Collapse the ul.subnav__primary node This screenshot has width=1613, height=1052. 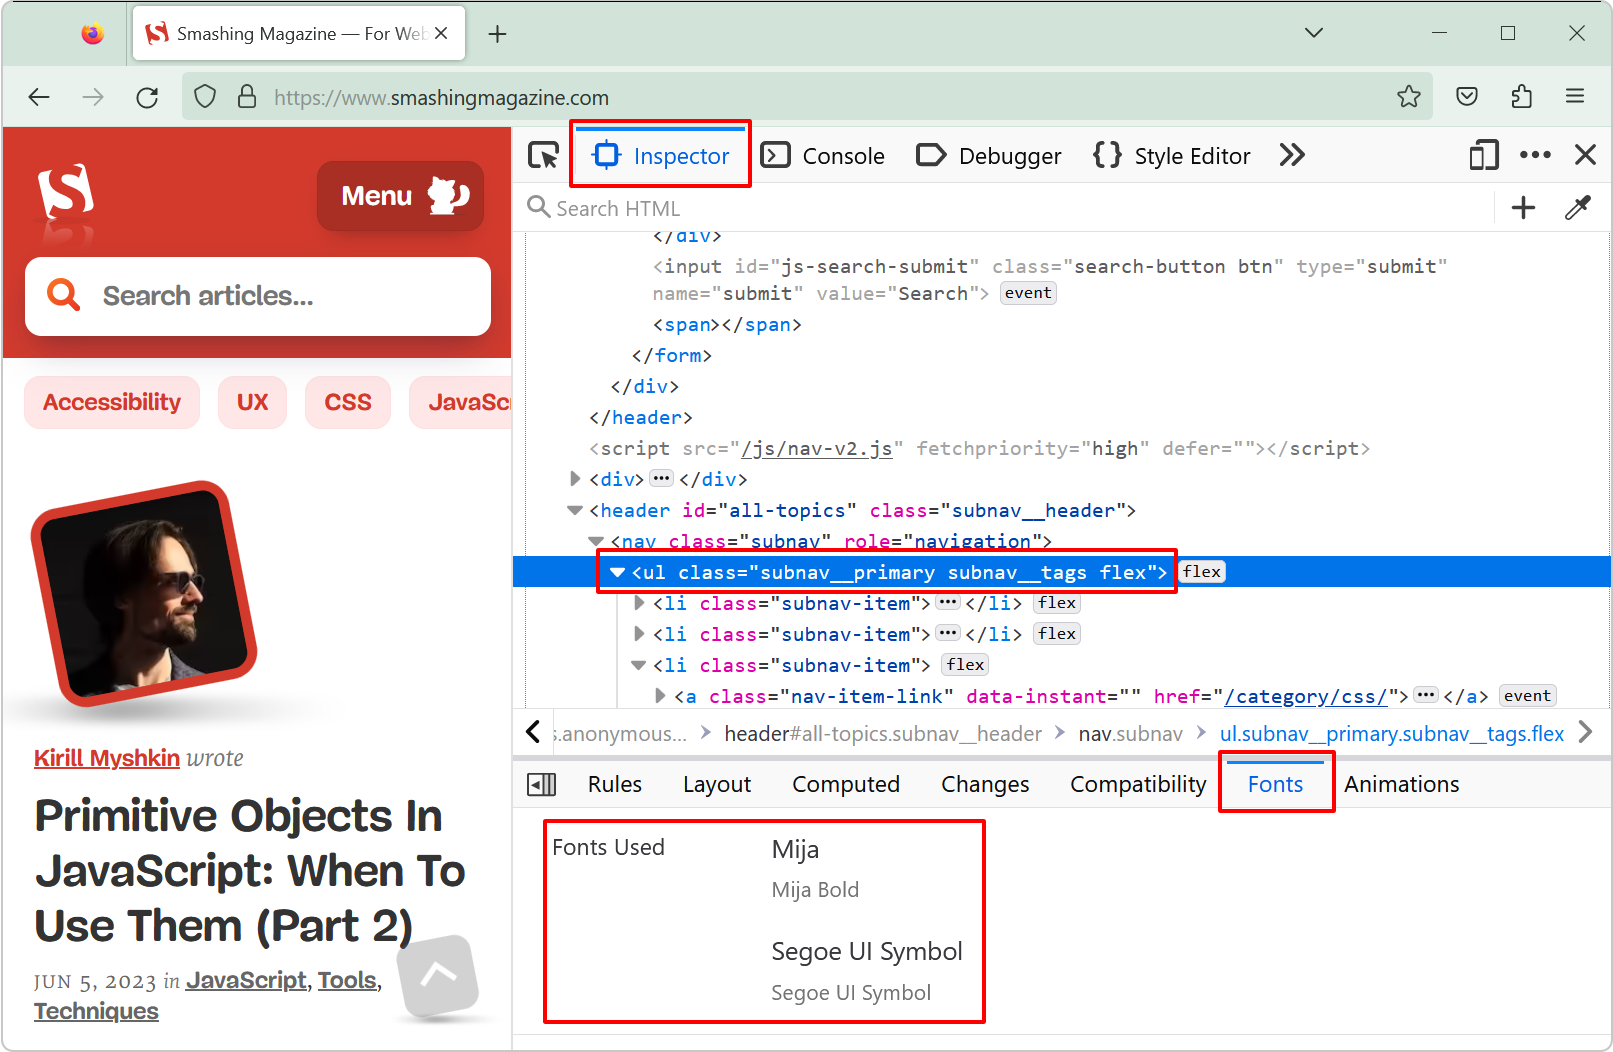(617, 571)
